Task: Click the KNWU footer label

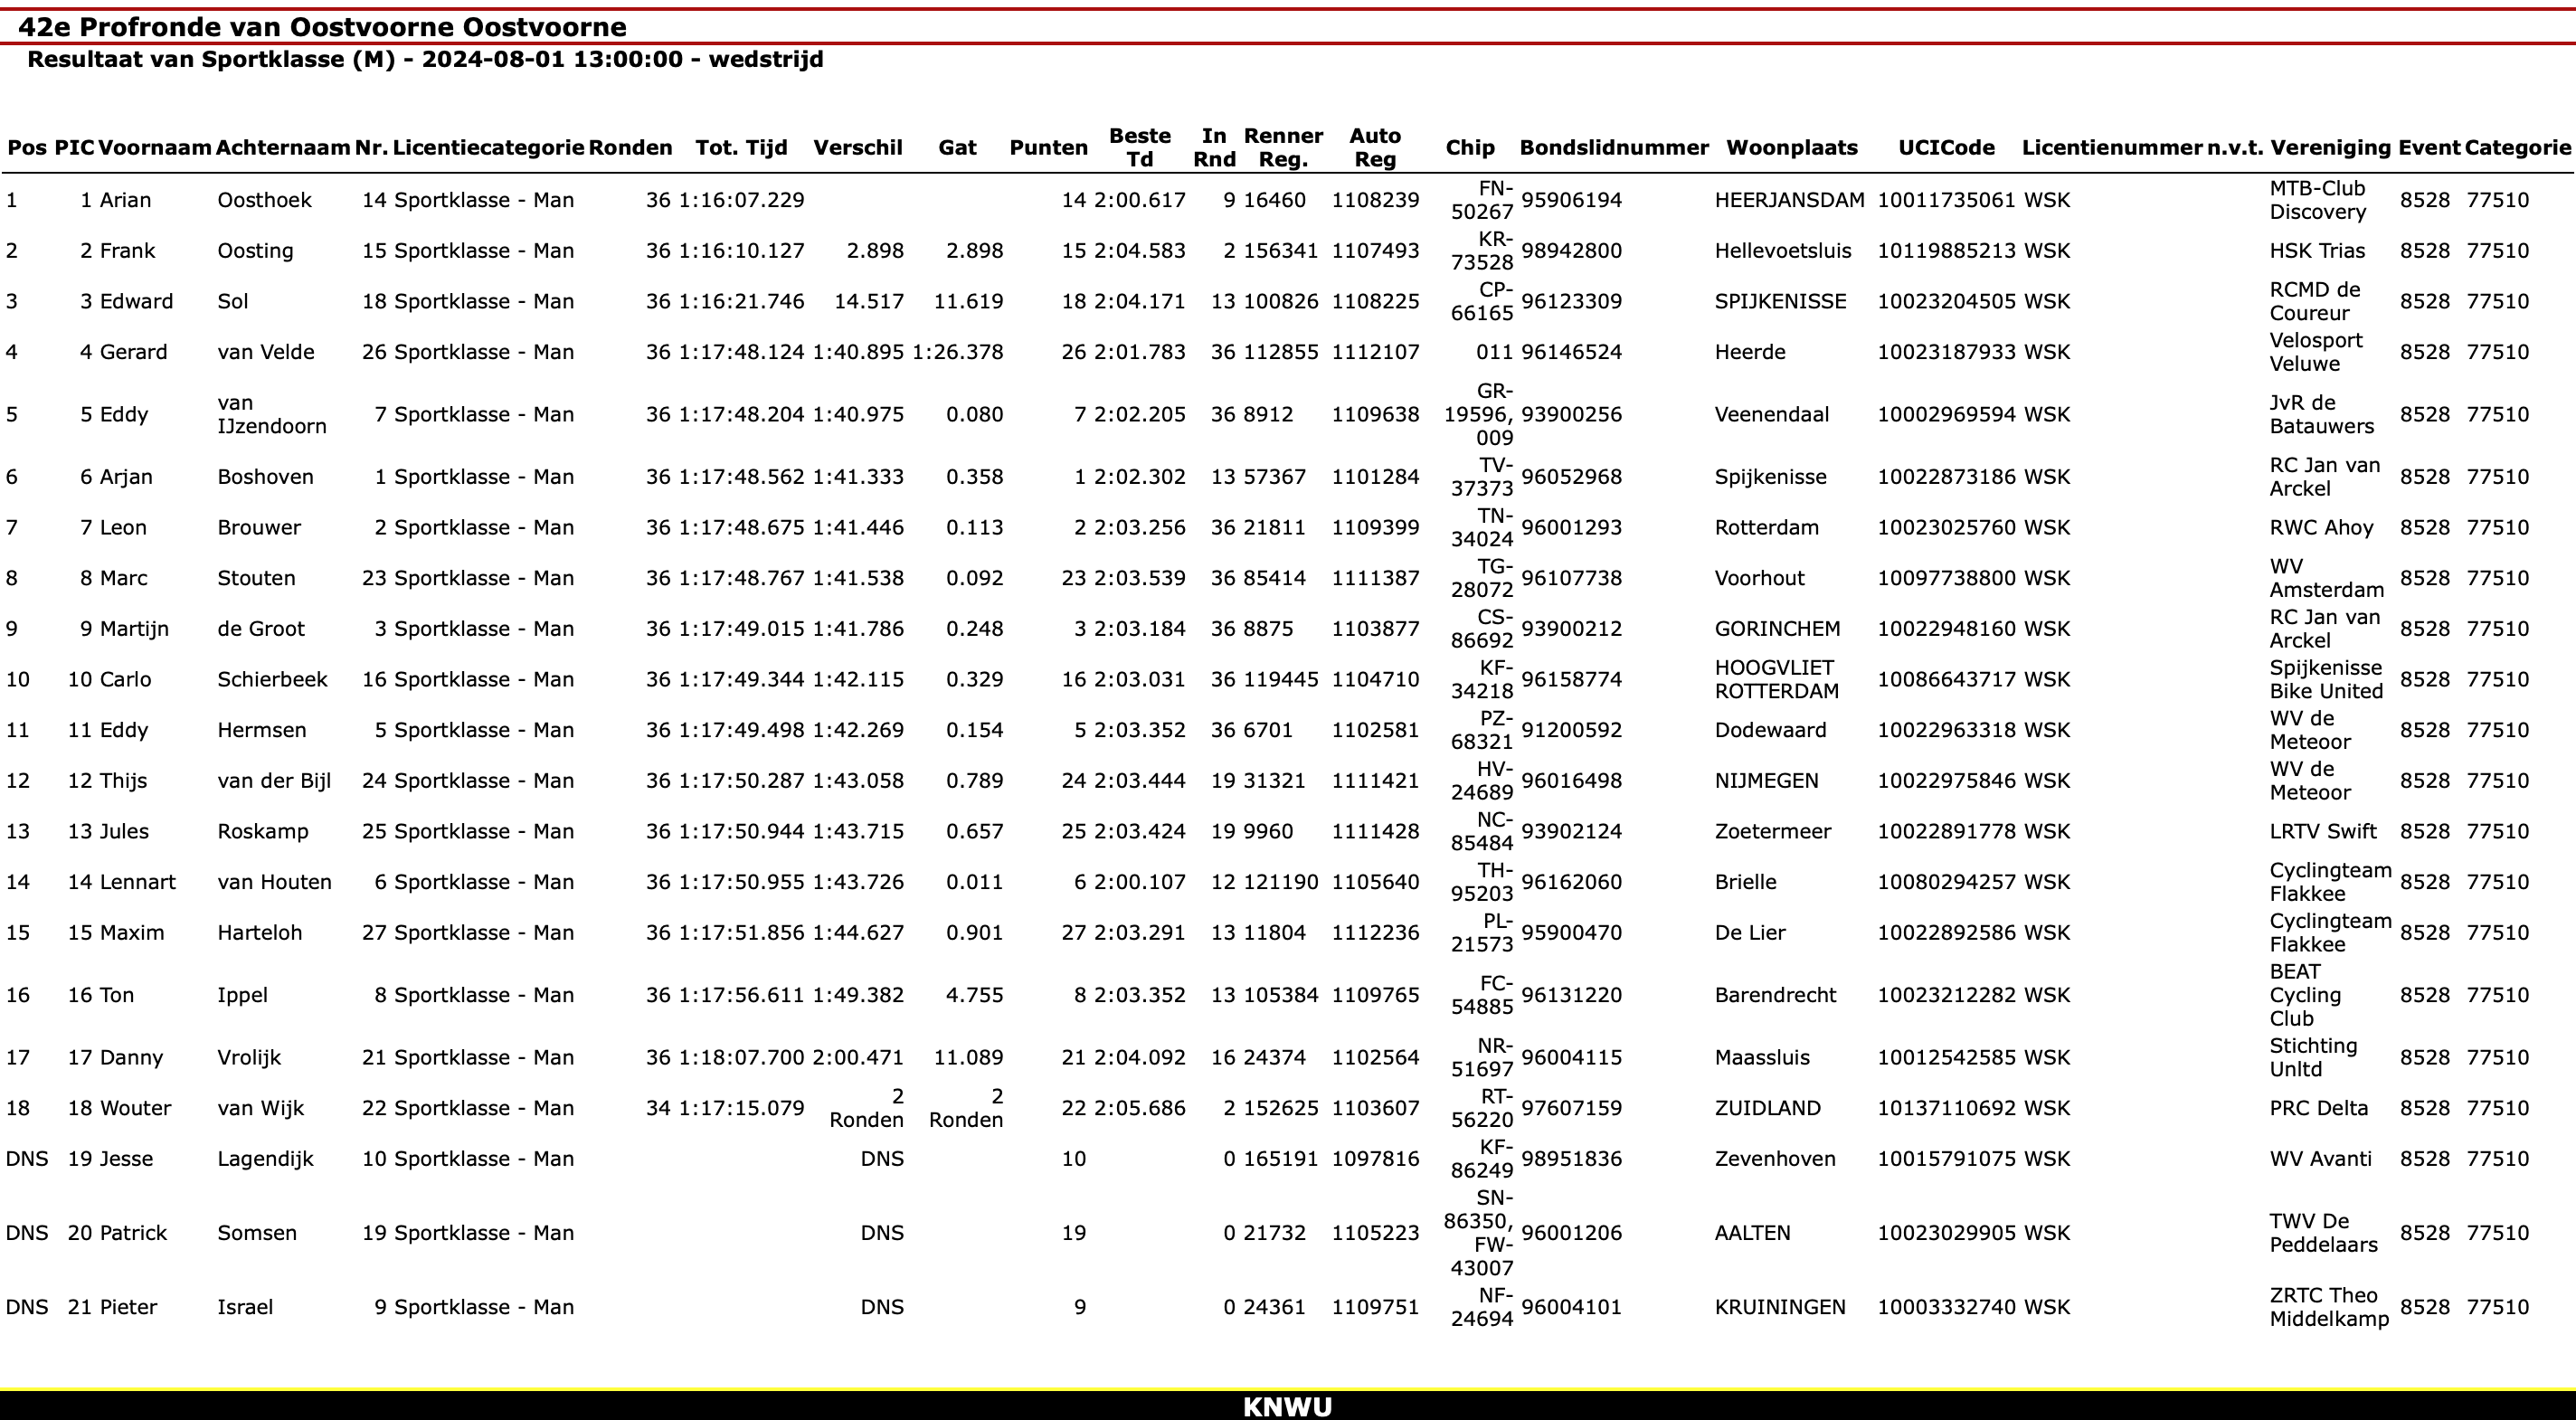Action: coord(1287,1407)
